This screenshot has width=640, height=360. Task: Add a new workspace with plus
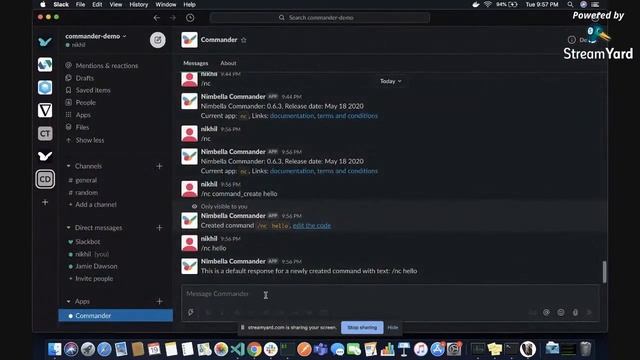pyautogui.click(x=45, y=202)
